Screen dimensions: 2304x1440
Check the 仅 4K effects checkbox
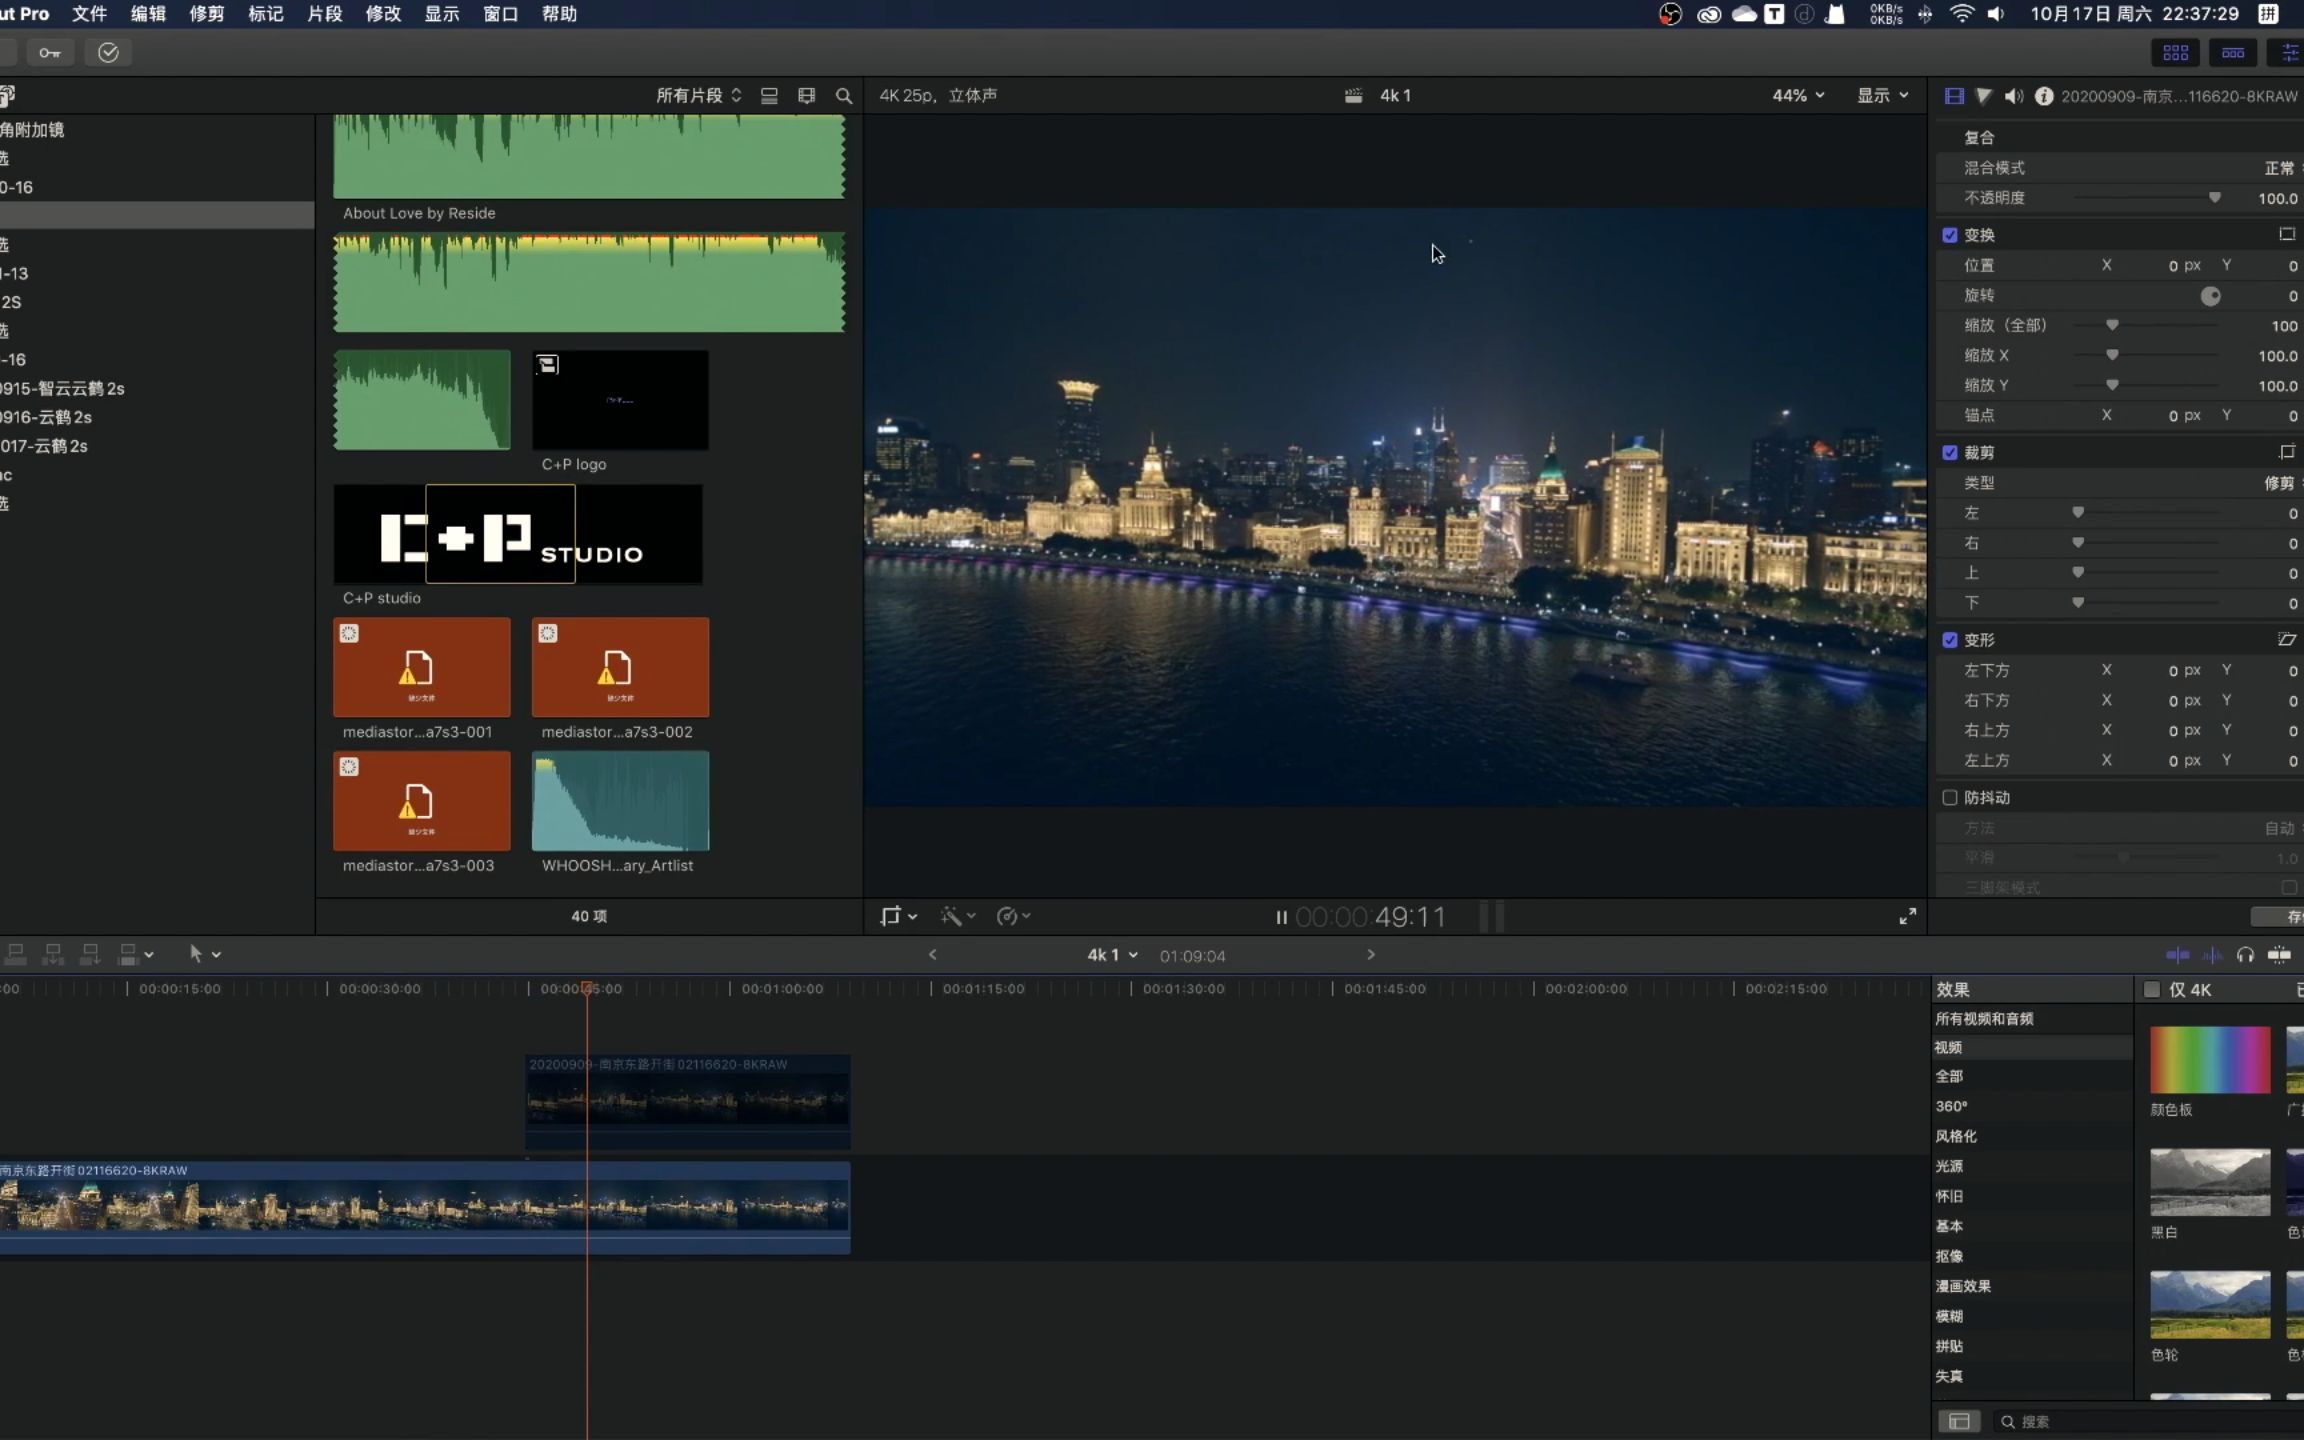(2152, 990)
